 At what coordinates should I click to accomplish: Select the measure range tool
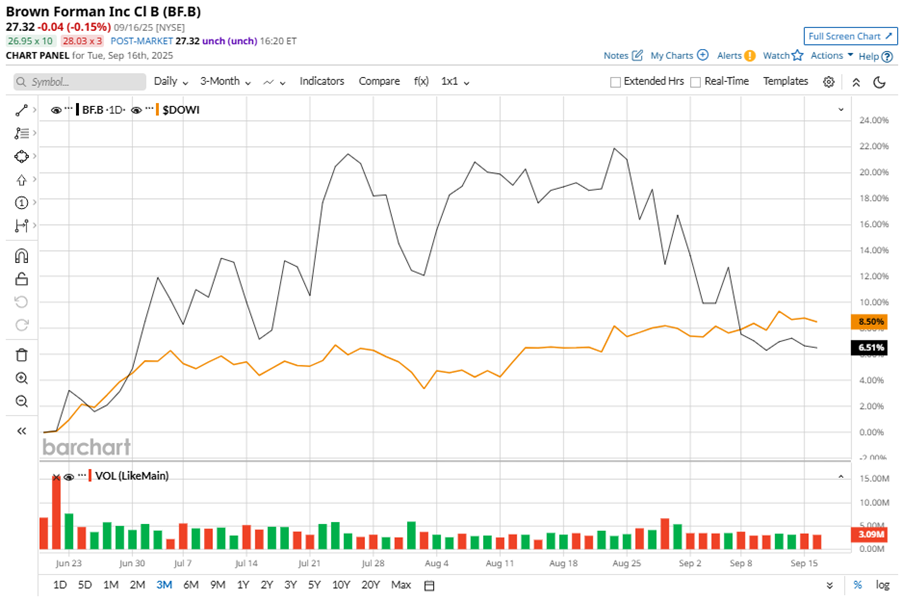pyautogui.click(x=21, y=225)
